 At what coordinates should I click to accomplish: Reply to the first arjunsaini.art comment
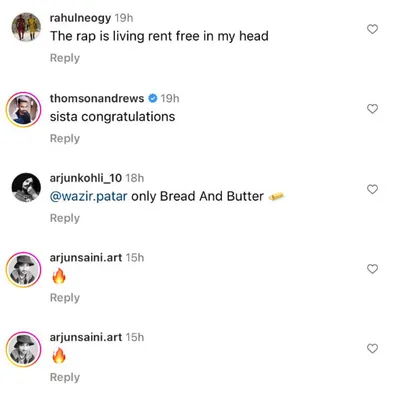[x=65, y=298]
